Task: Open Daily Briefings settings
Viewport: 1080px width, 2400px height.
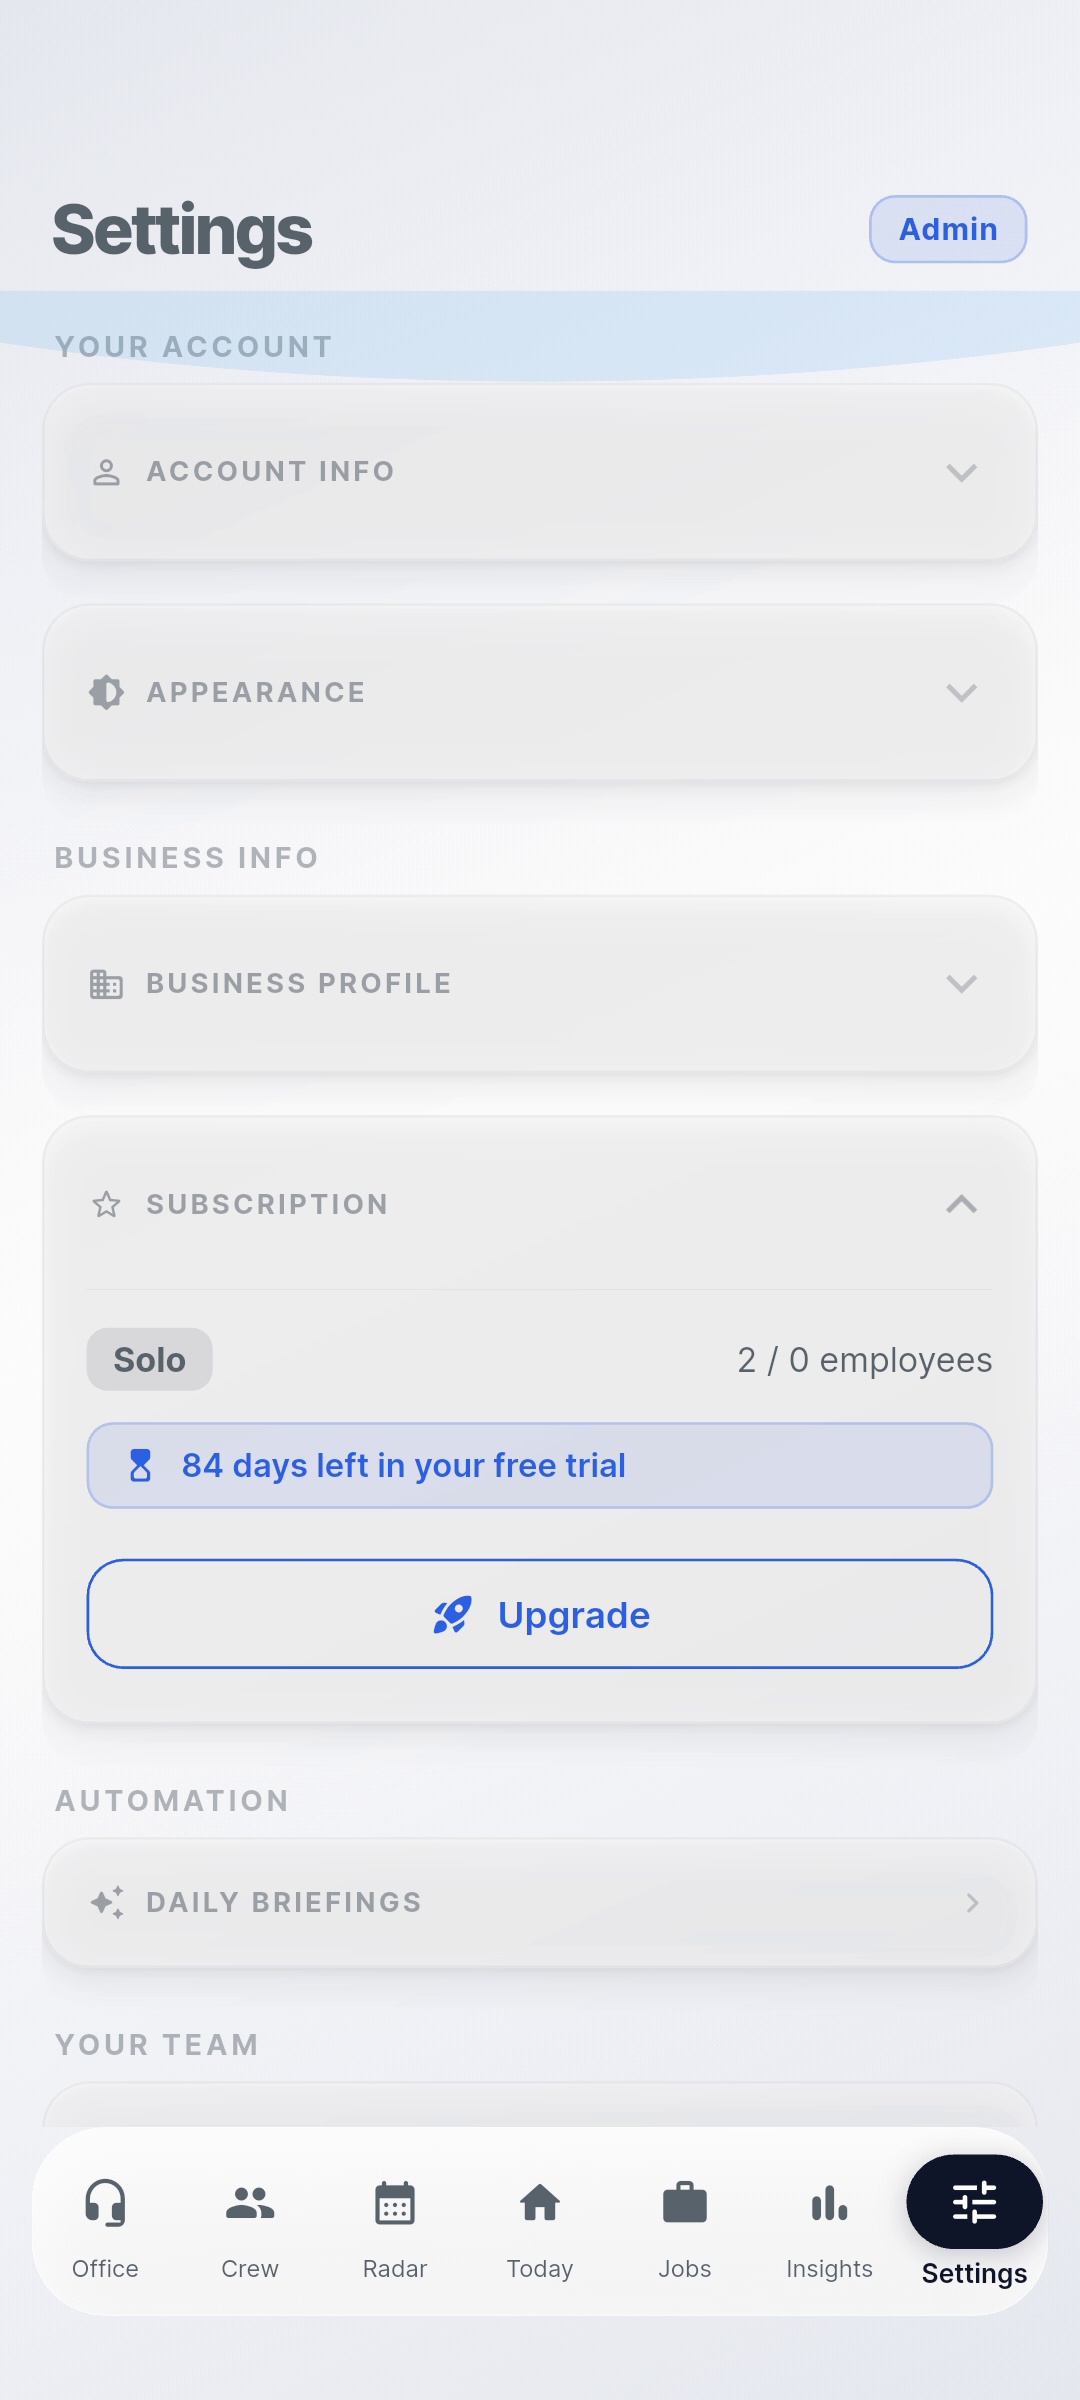Action: [540, 1902]
